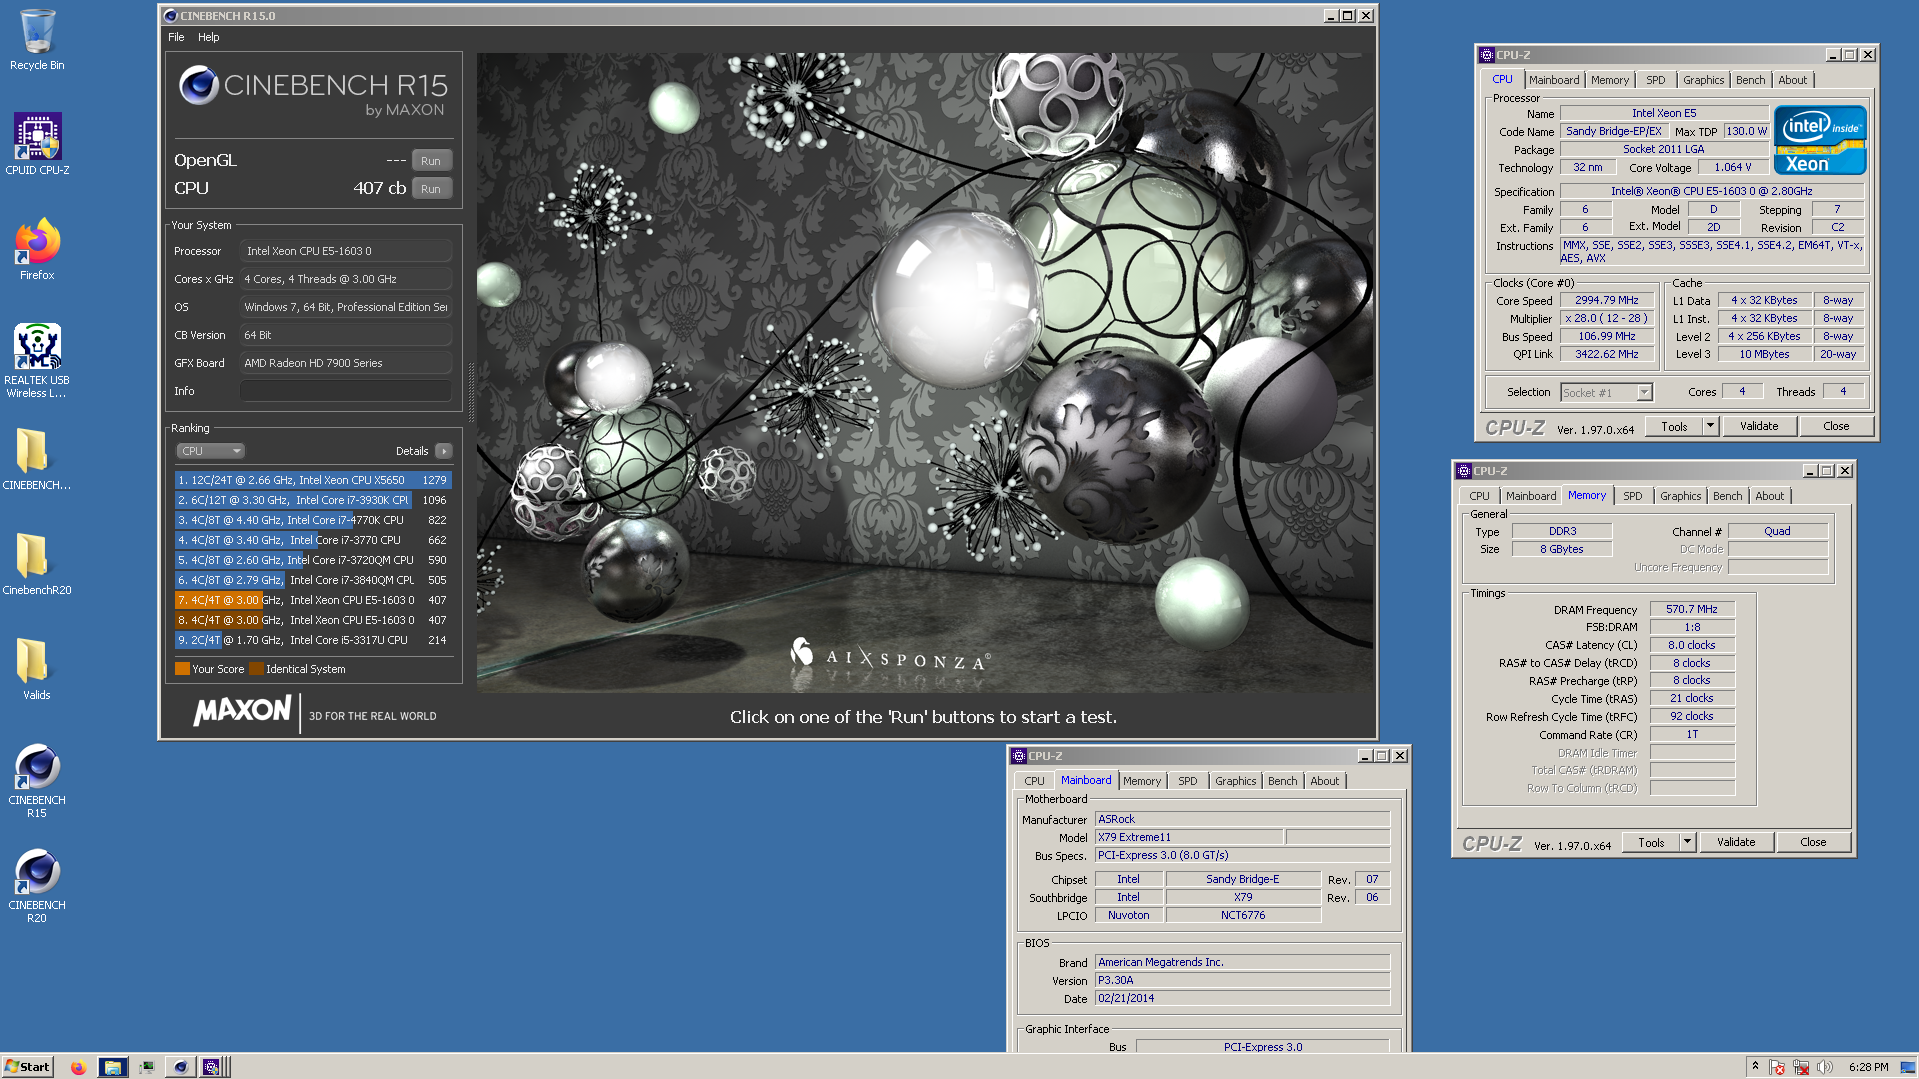Open the Socket #1 selection dropdown
The width and height of the screenshot is (1919, 1079).
tap(1606, 393)
